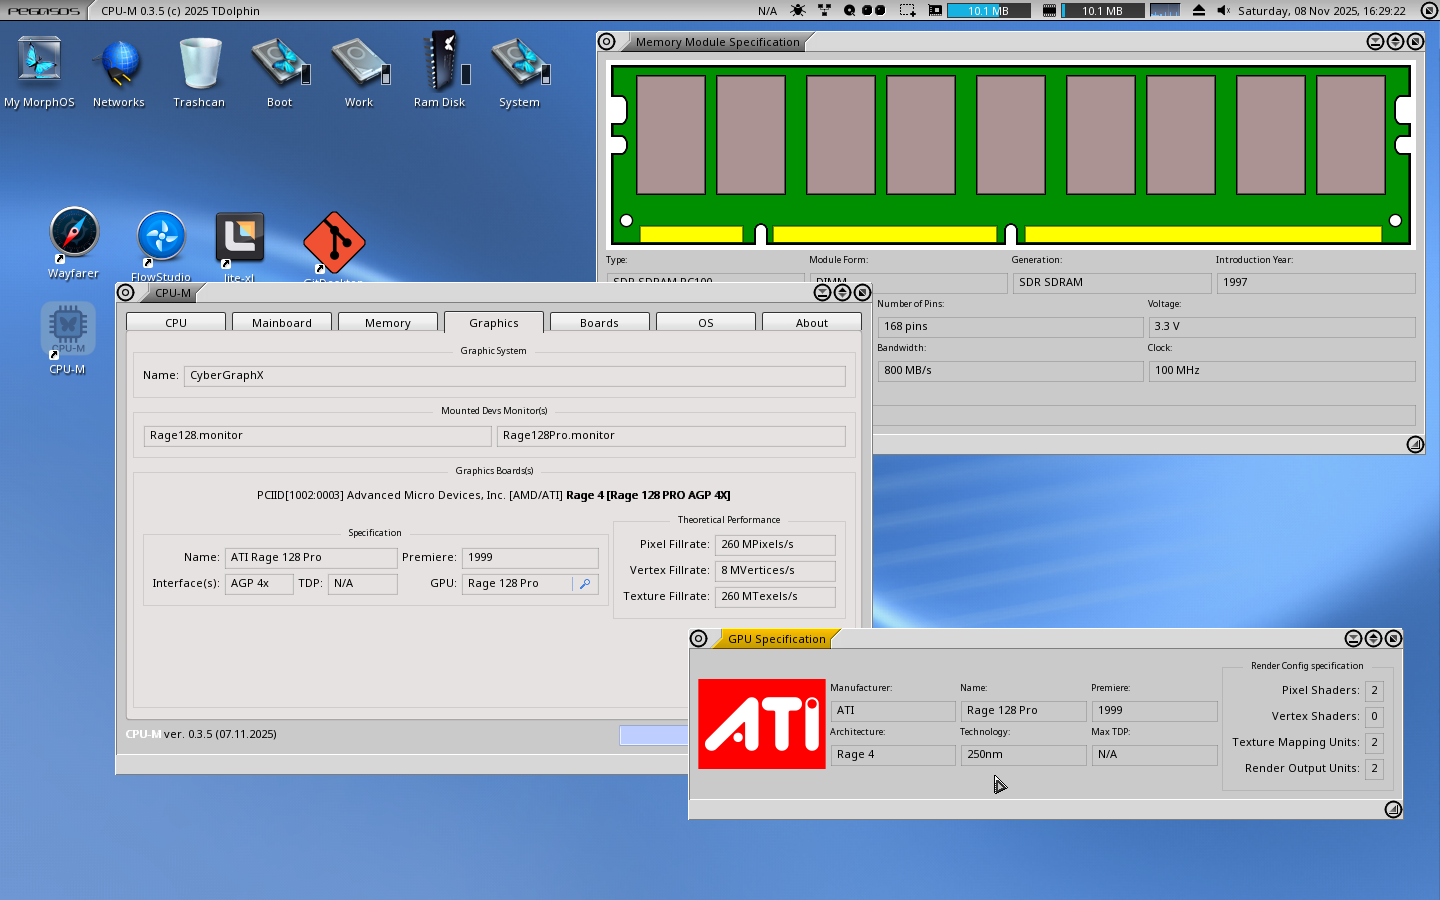Click the CPU load graph in top bar
Screen dimensions: 1440x900
coord(1164,11)
